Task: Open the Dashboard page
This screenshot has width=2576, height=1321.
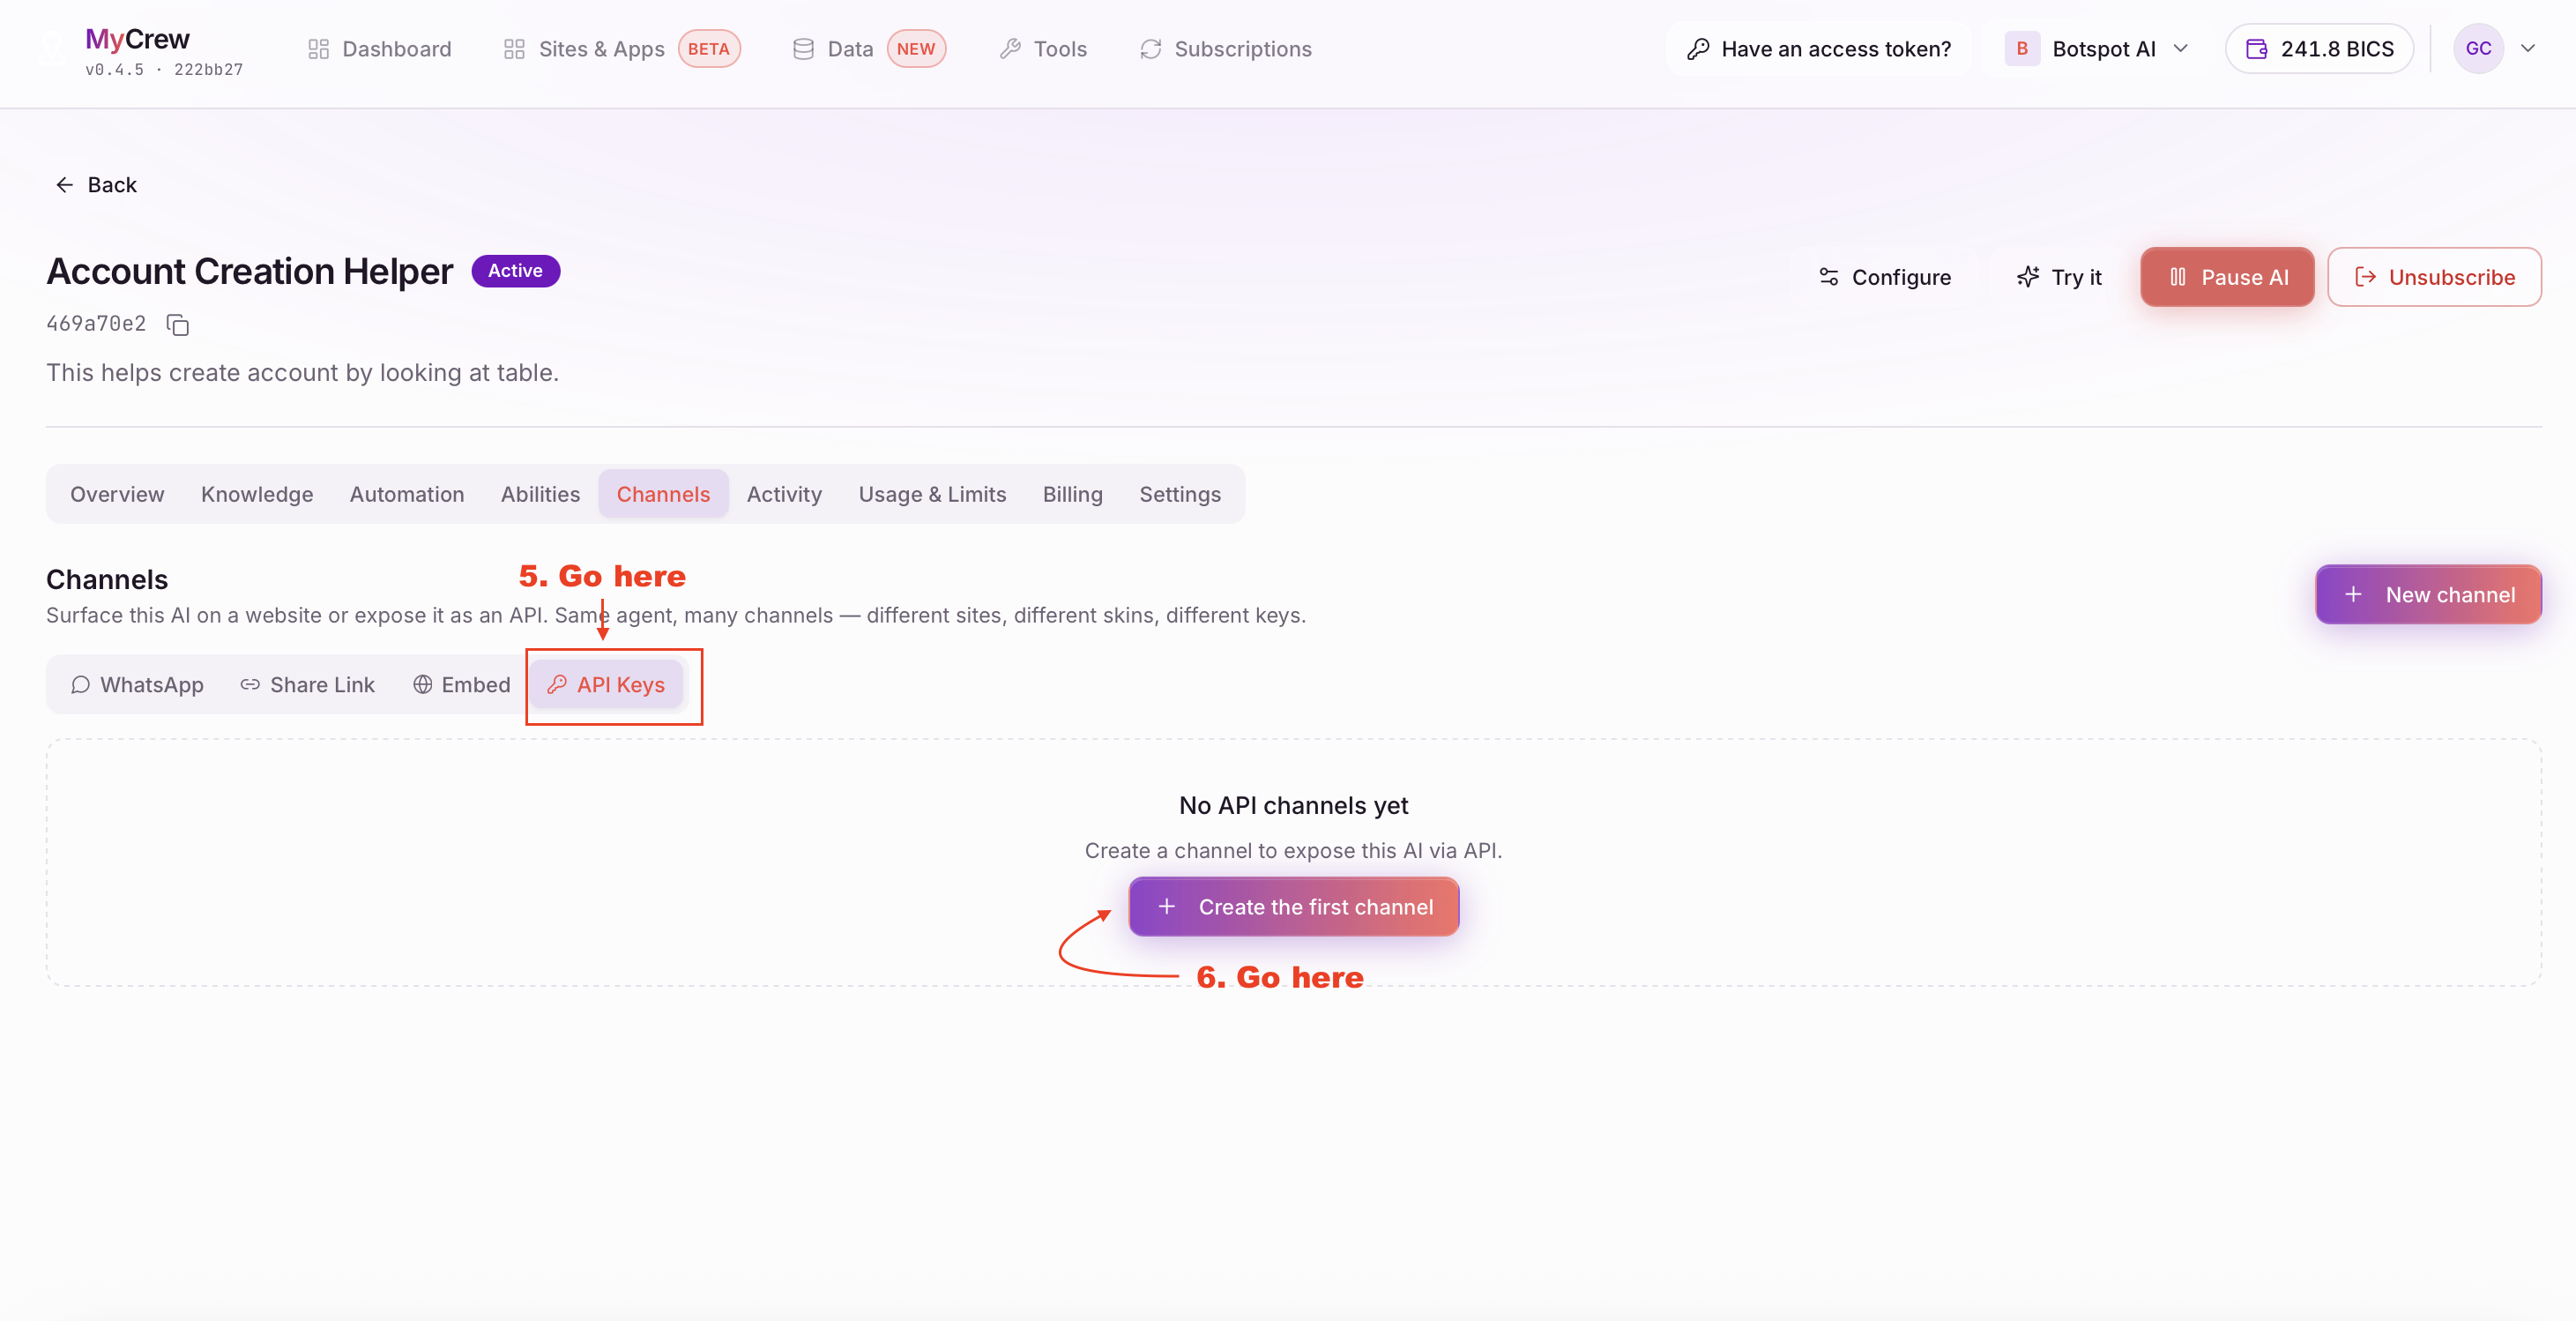Action: click(380, 49)
